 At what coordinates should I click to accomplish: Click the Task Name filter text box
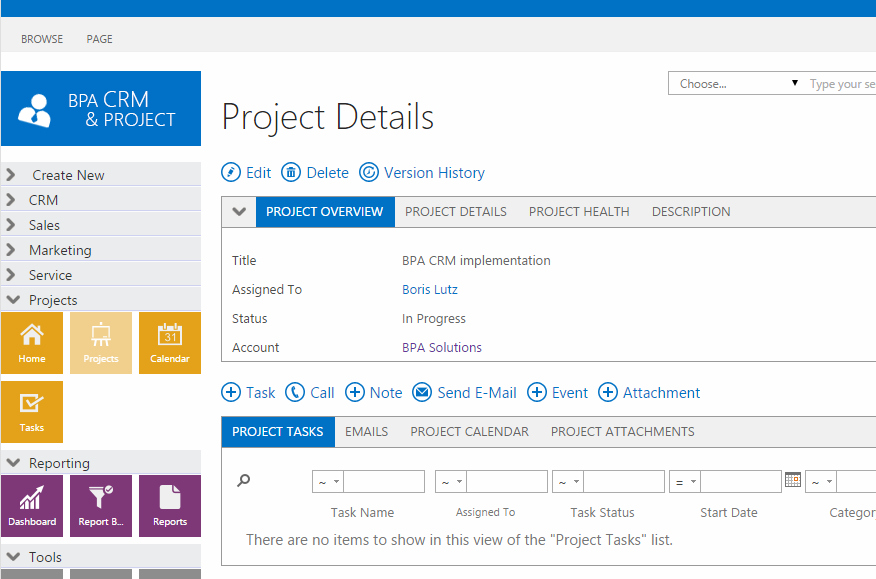click(384, 482)
